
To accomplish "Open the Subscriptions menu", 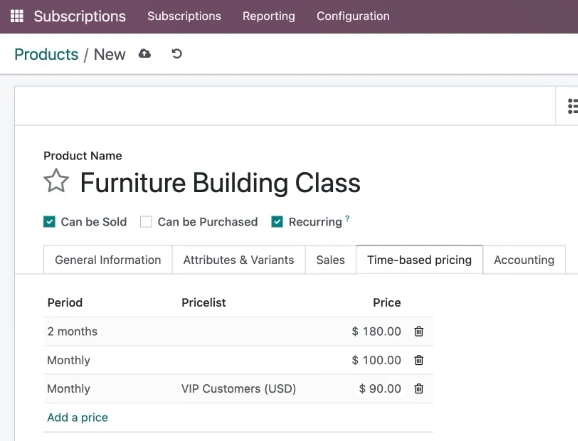I will (184, 16).
